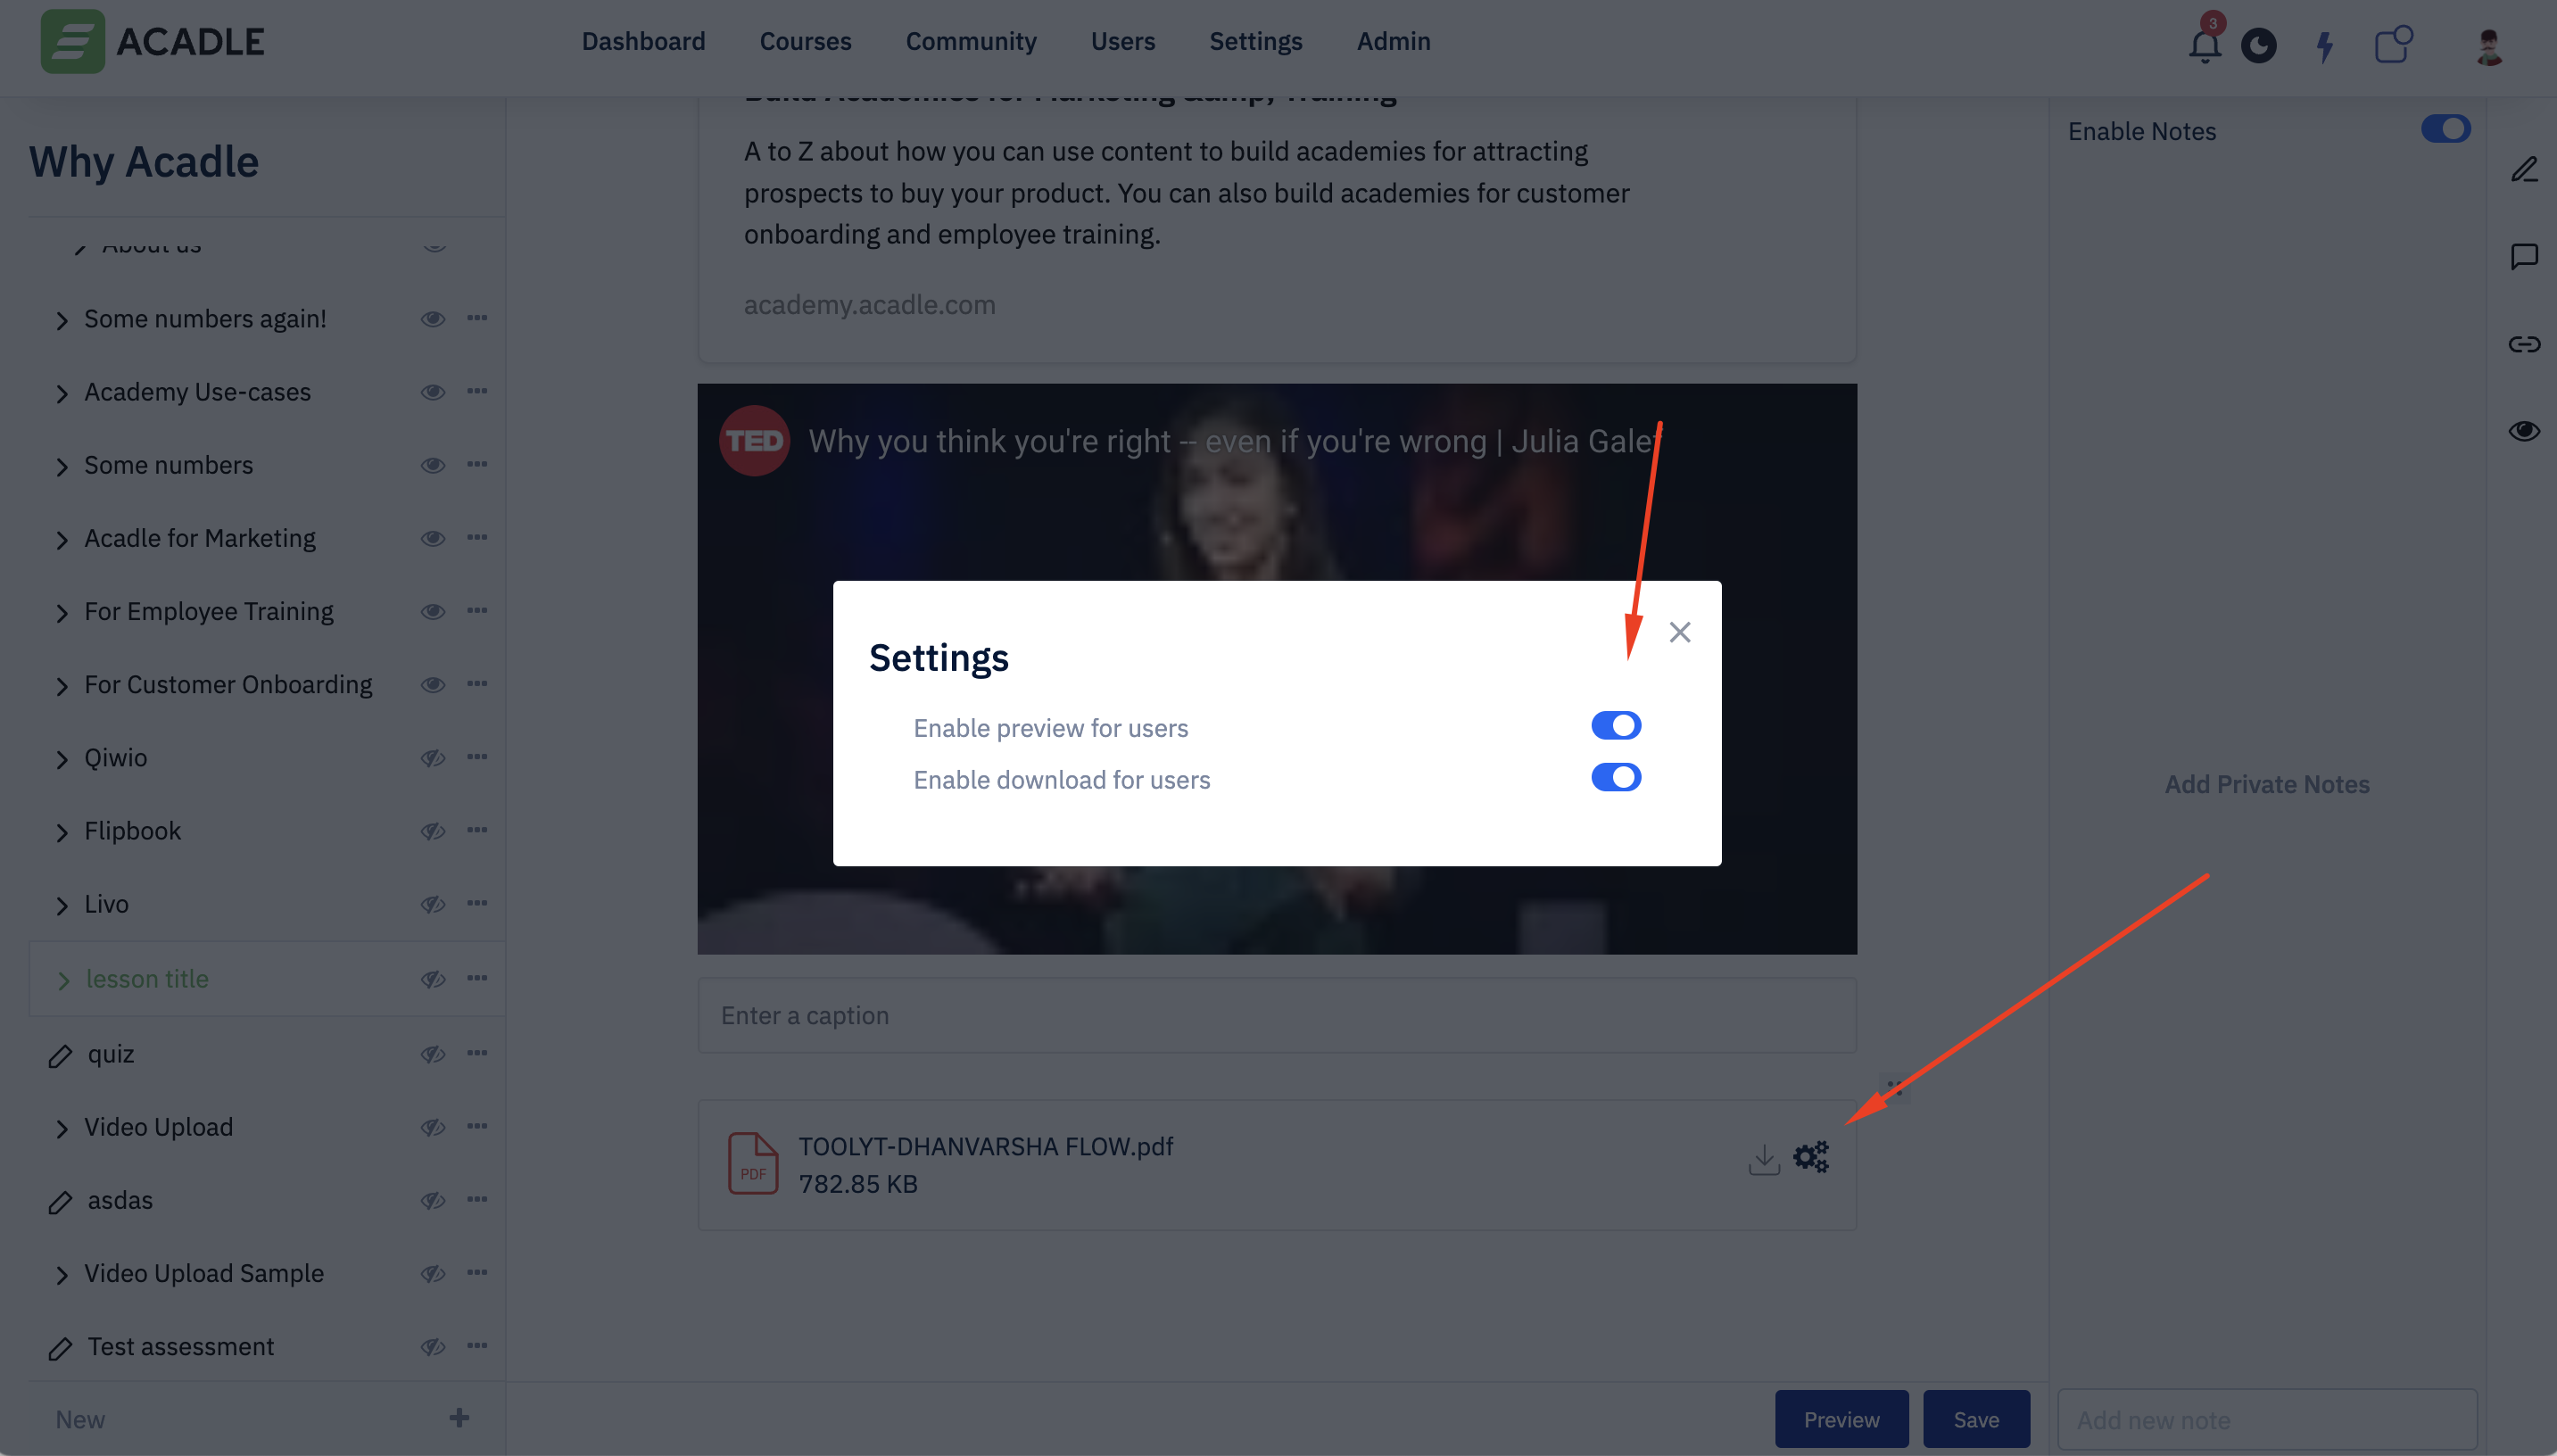2557x1456 pixels.
Task: Expand the Some numbers lesson
Action: click(x=62, y=467)
